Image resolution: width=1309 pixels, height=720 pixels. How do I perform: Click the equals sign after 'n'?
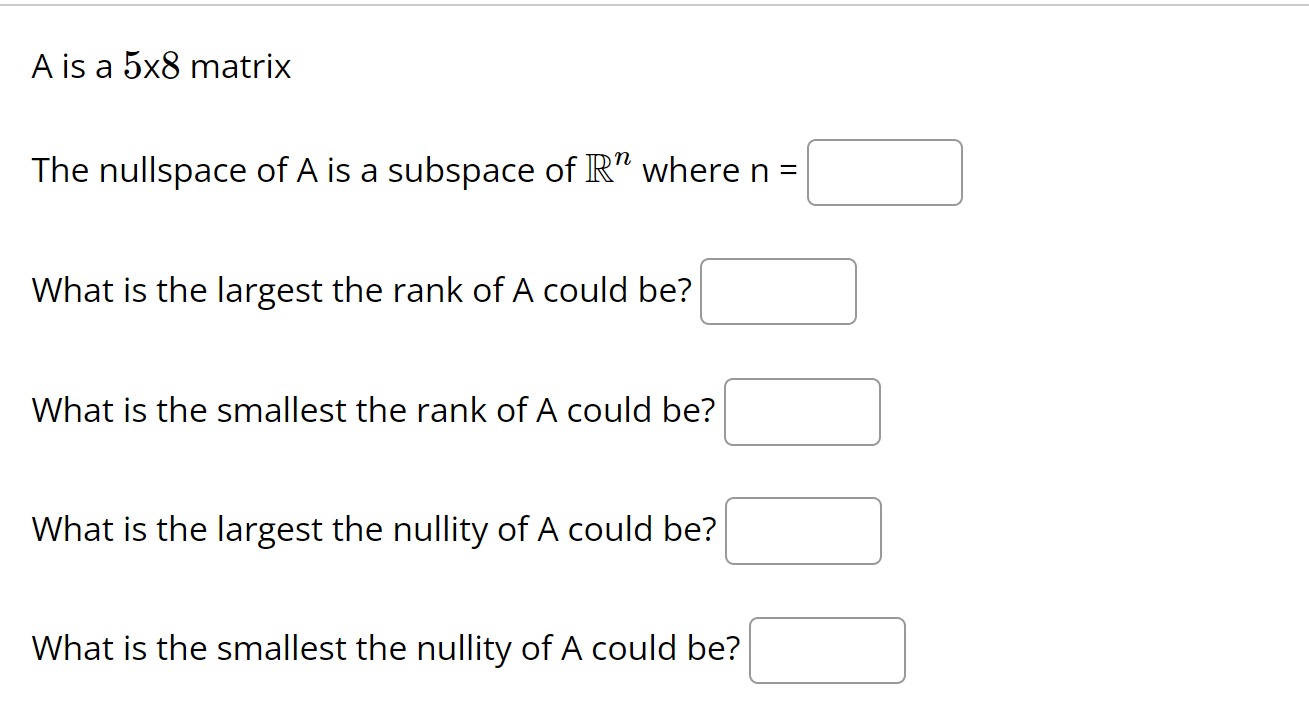point(790,170)
